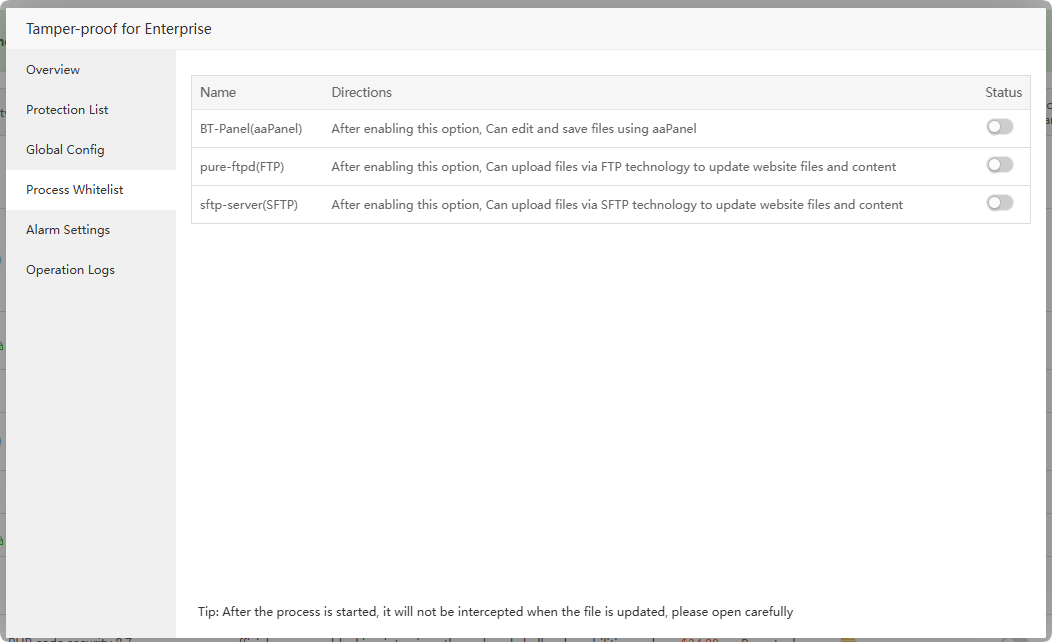Toggle sftp-server(SFTP) whitelist status
This screenshot has width=1052, height=642.
(x=999, y=203)
